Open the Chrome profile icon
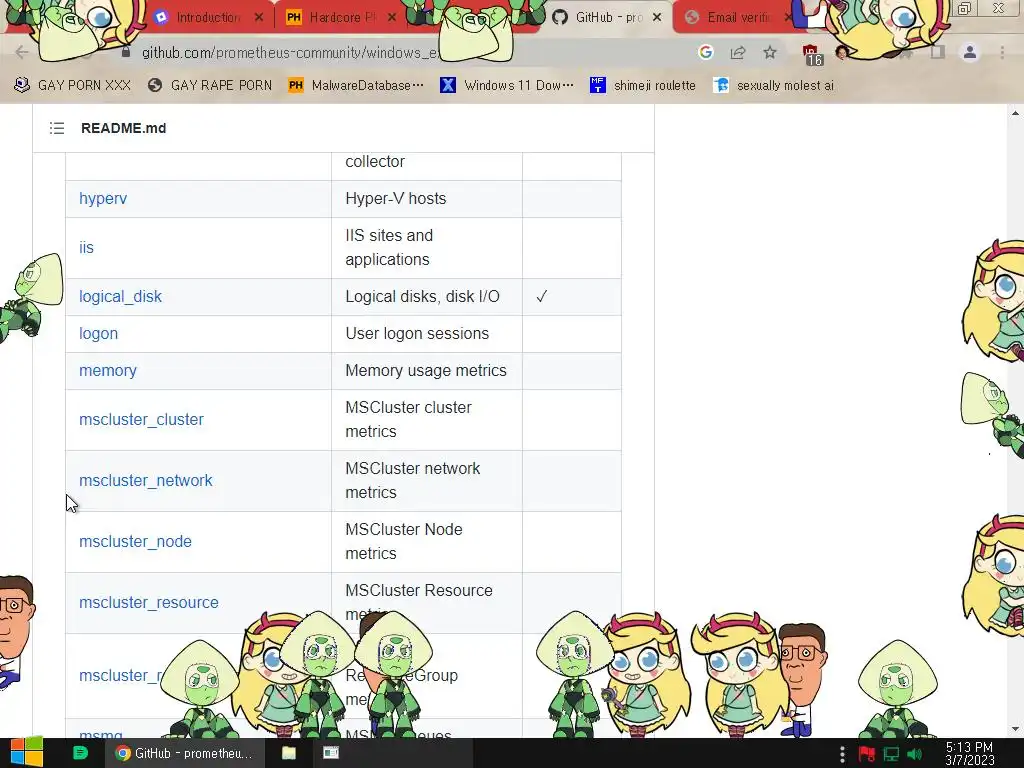The width and height of the screenshot is (1024, 768). 970,52
